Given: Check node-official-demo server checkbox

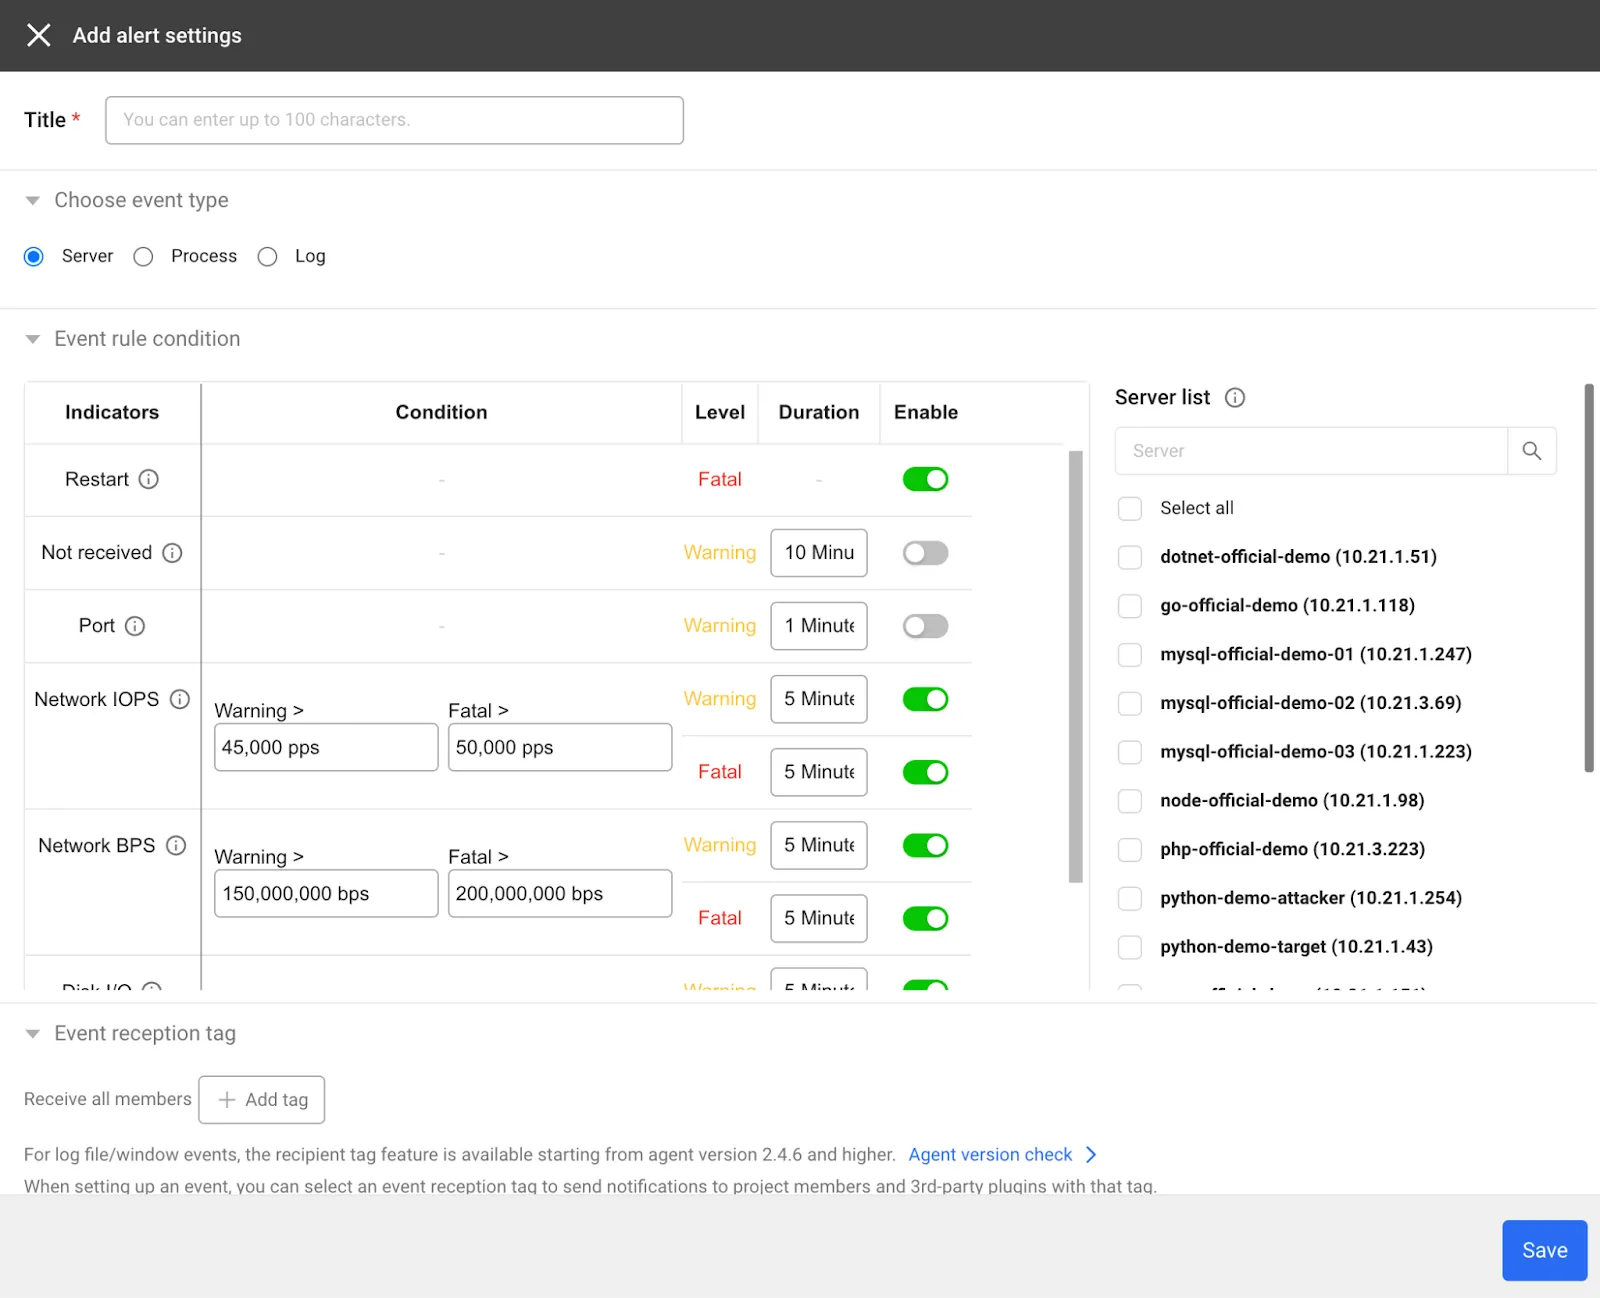Looking at the screenshot, I should 1130,801.
